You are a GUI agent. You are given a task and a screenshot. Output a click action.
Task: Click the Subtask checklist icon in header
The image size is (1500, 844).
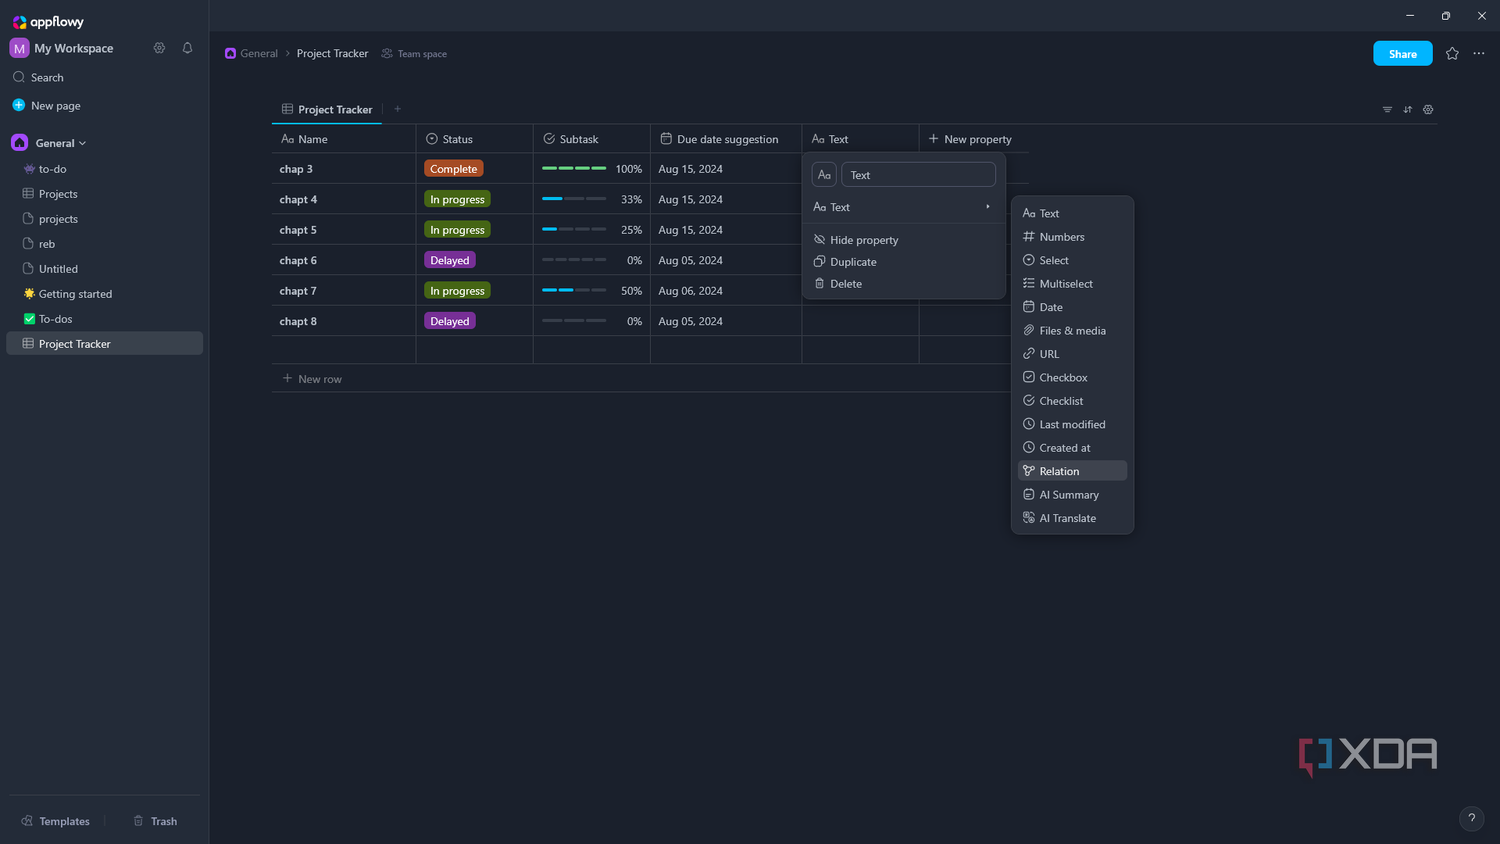[x=549, y=139]
